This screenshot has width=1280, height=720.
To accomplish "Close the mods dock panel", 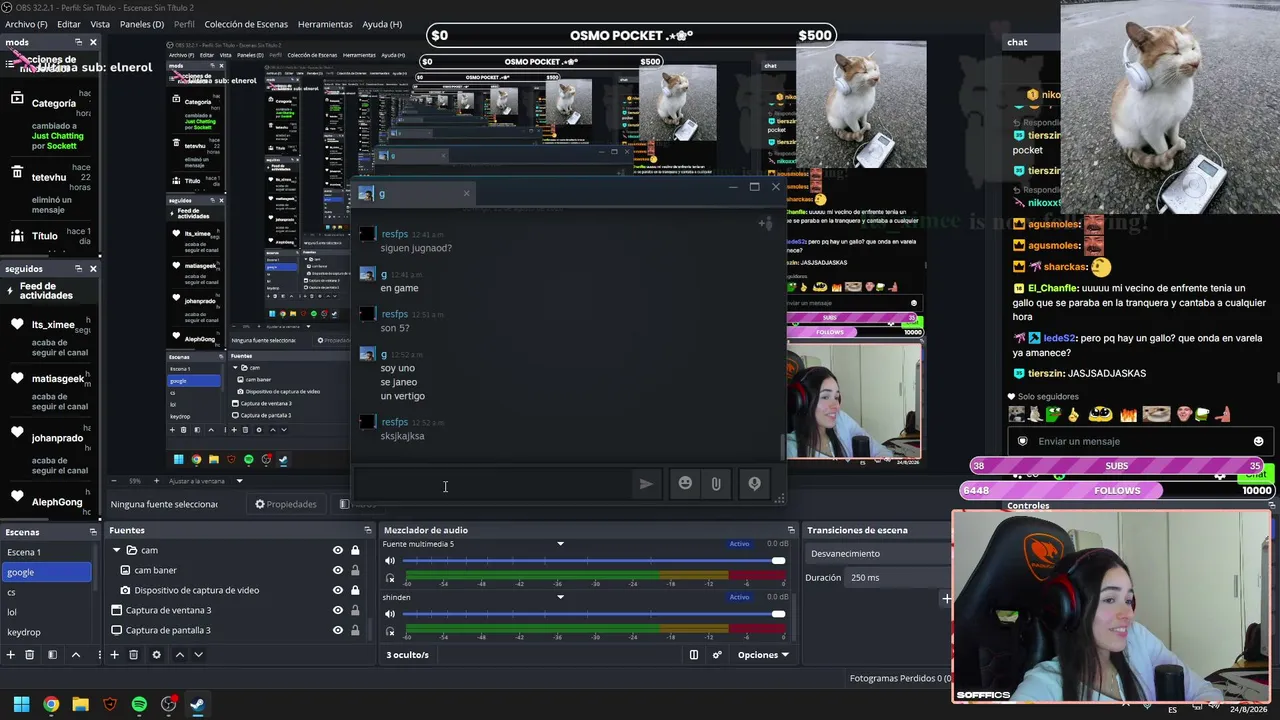I will 93,42.
